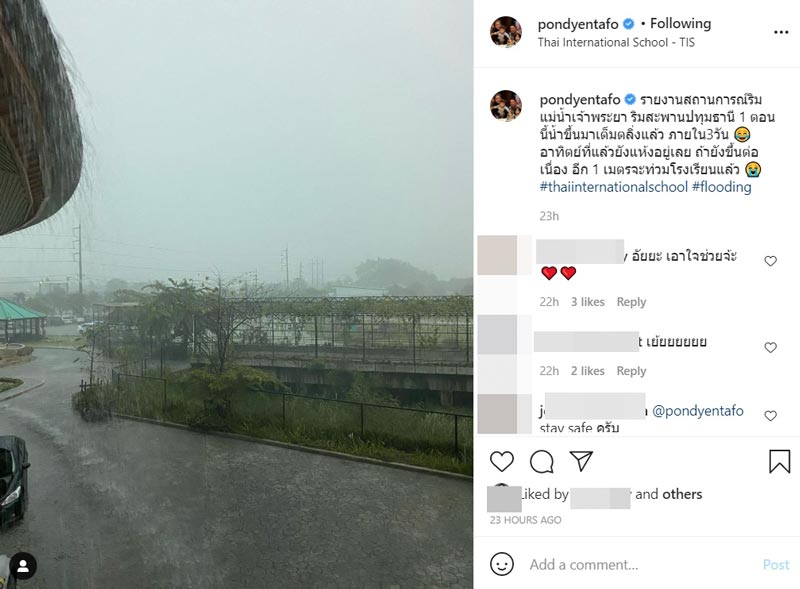Share post via paper plane icon
Screen dimensions: 800x589
[581, 461]
